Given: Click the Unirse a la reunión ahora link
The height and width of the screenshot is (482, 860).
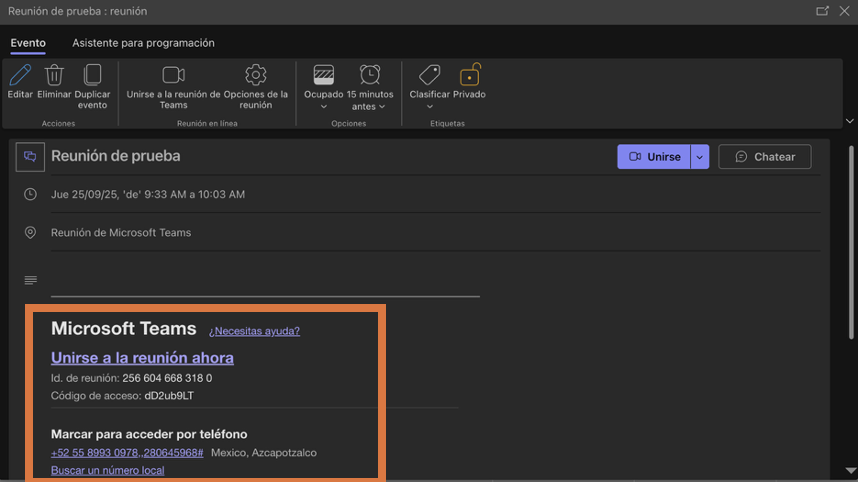Looking at the screenshot, I should coord(142,358).
